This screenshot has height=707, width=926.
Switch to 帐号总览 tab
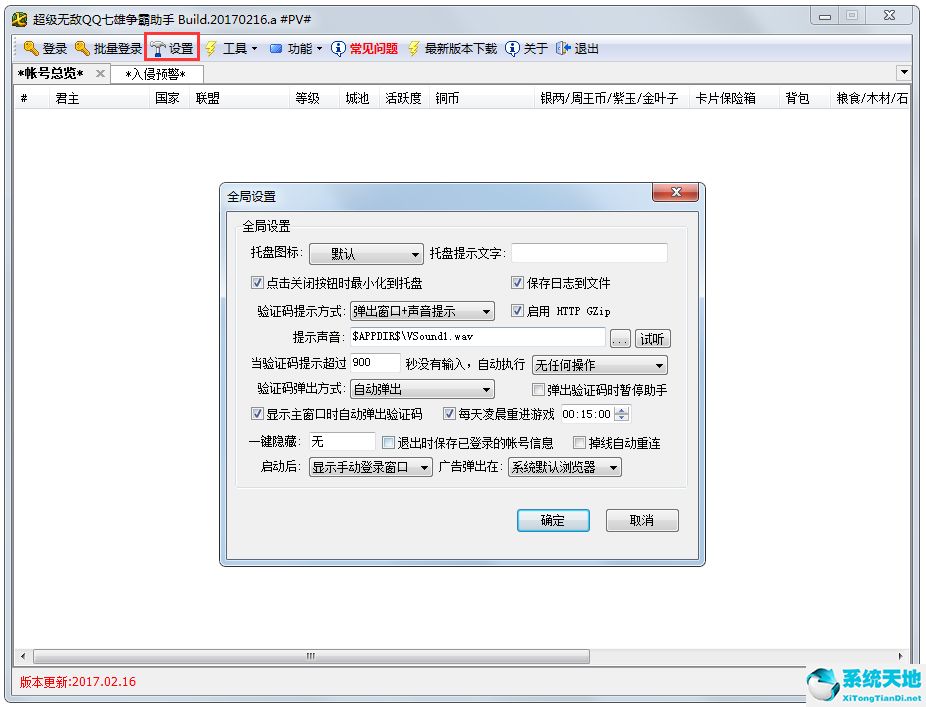(x=51, y=73)
